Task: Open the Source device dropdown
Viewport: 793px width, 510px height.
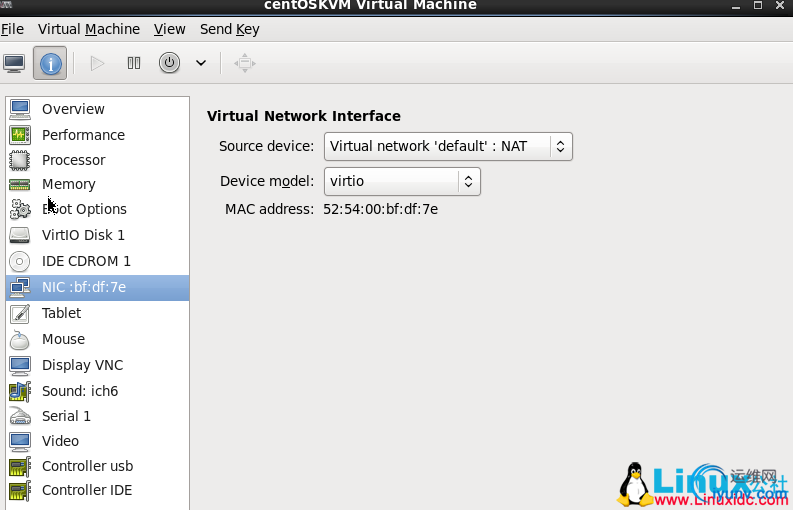Action: click(x=448, y=146)
